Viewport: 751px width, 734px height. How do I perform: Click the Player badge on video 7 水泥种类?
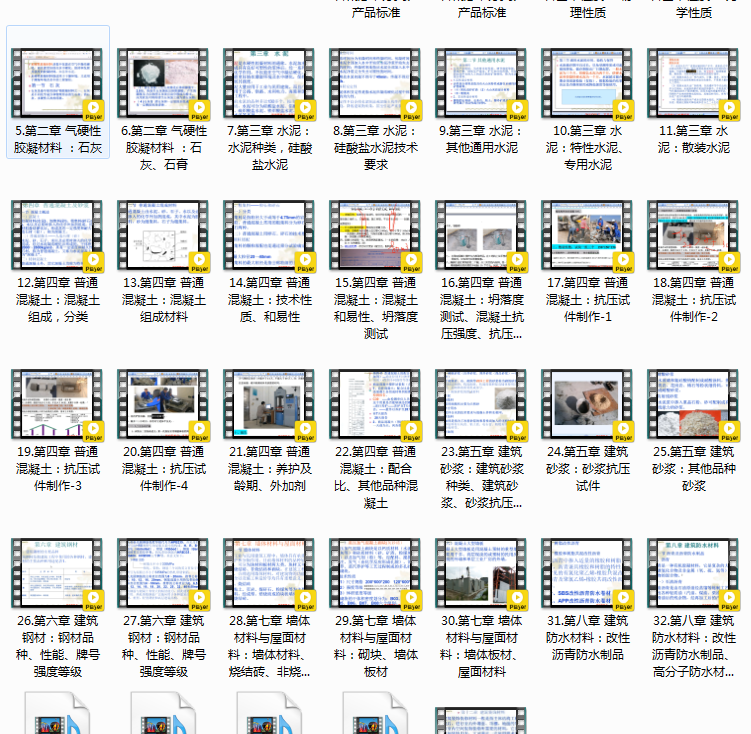(x=305, y=108)
